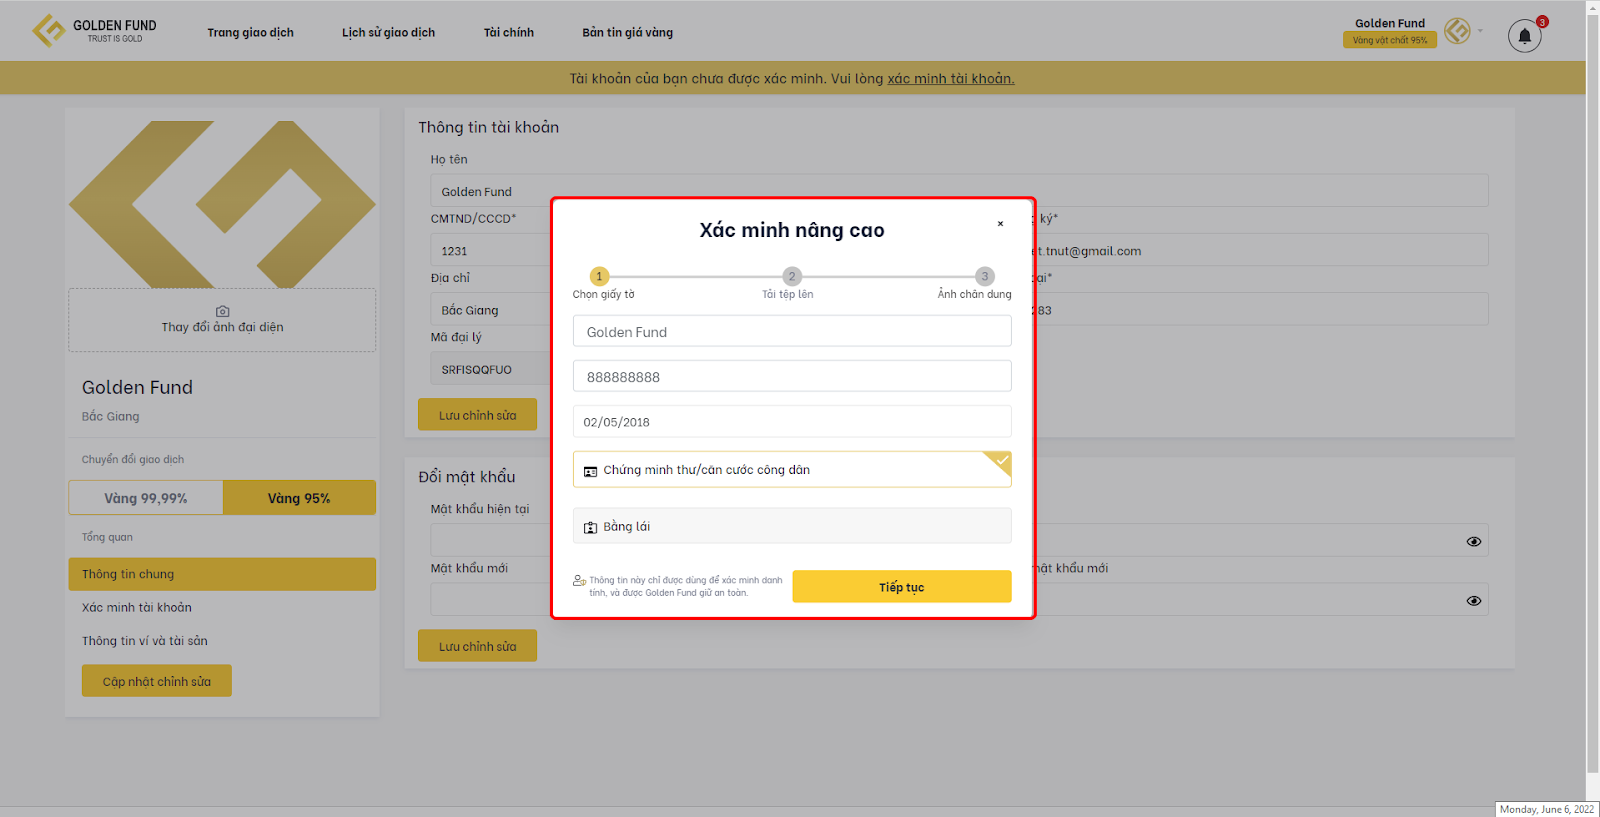The image size is (1600, 817).
Task: Select step 1 Chọn giấy tờ circle
Action: 599,276
